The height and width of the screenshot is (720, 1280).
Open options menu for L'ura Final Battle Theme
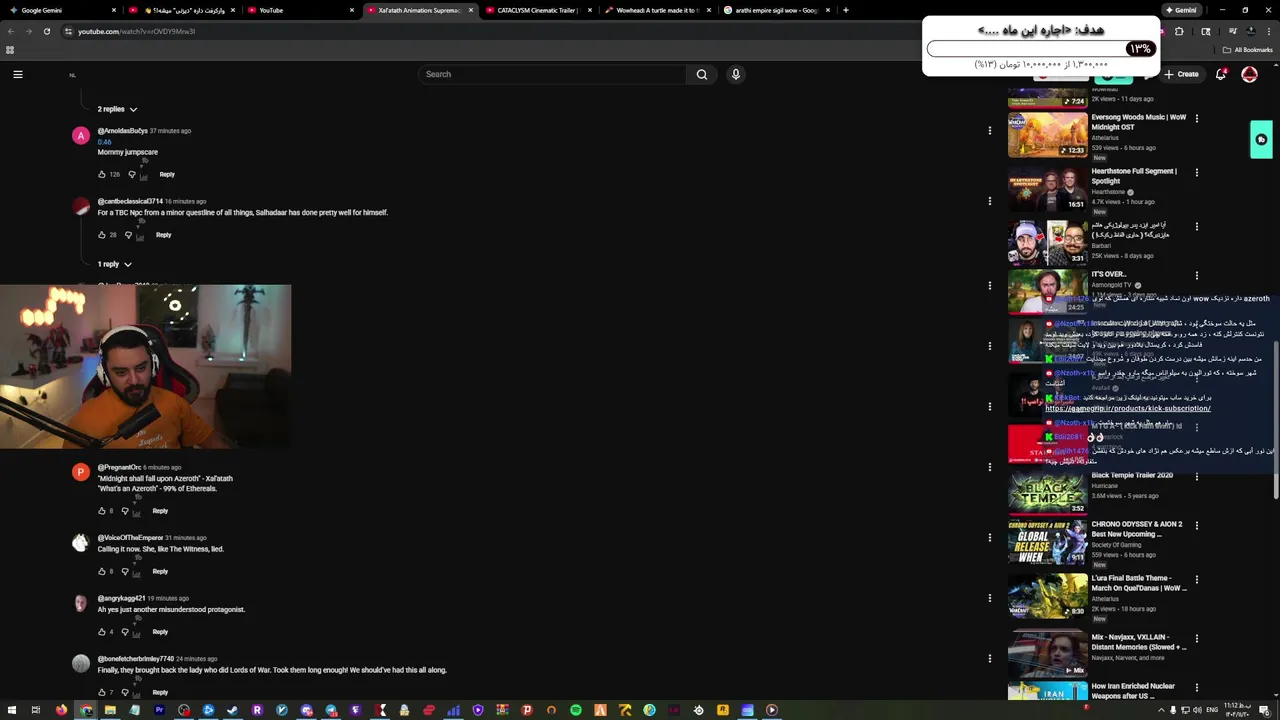[1196, 579]
